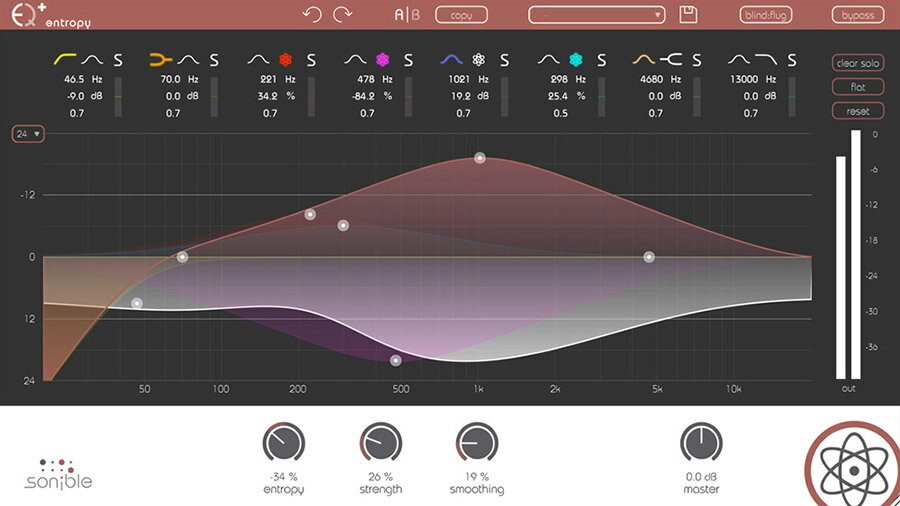
Task: Click the 1k band node at the curve peak
Action: click(x=480, y=158)
